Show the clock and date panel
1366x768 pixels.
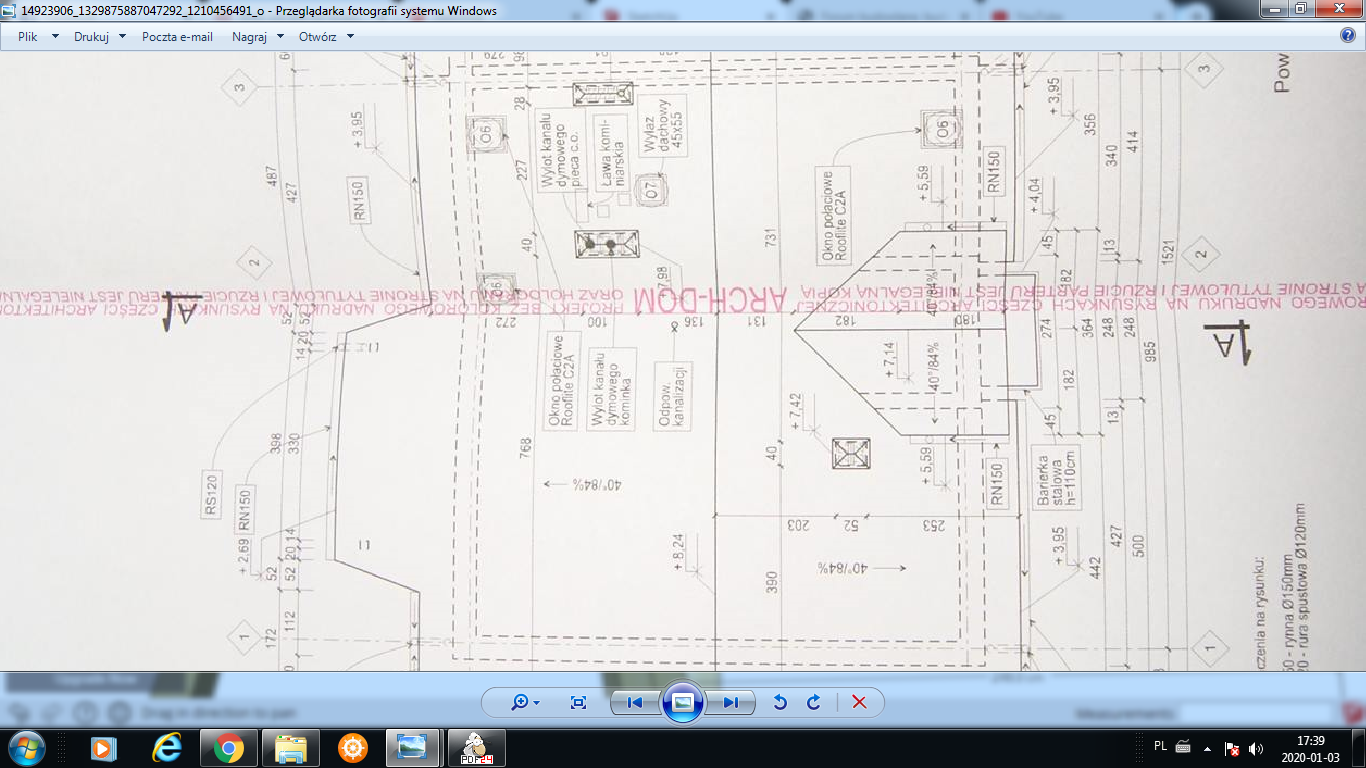[x=1309, y=748]
